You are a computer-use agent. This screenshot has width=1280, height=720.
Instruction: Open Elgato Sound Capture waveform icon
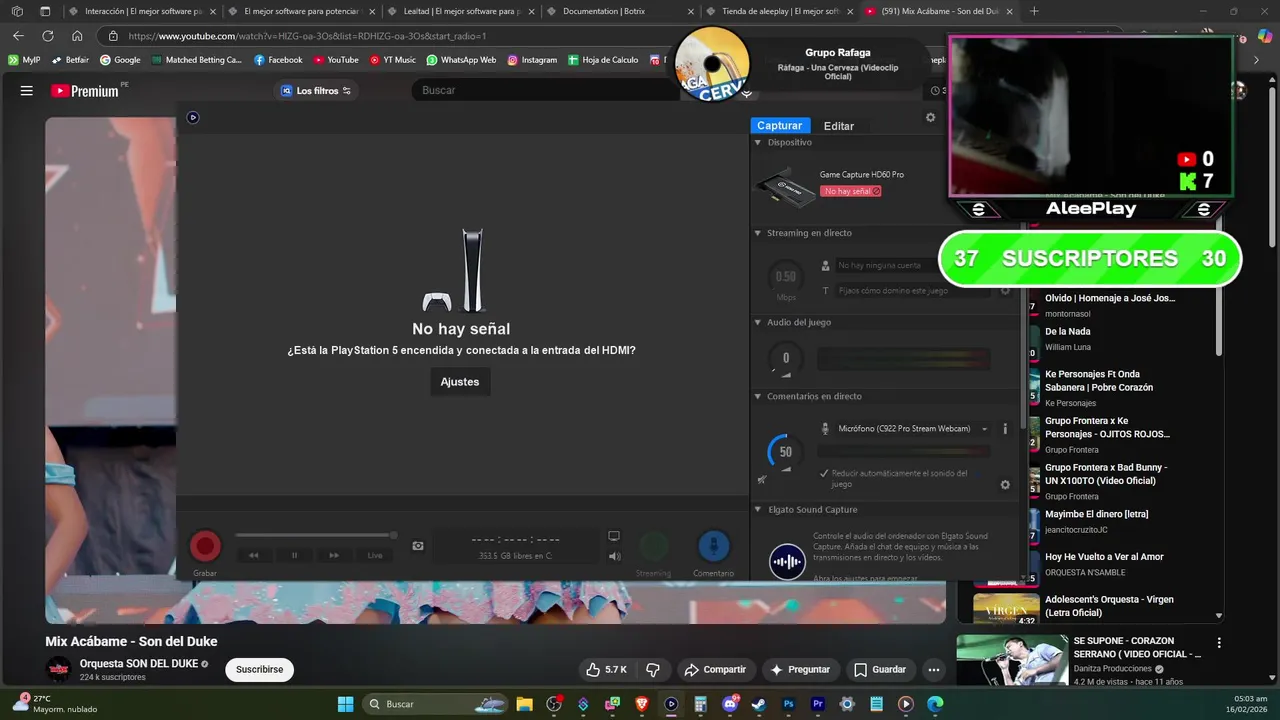[x=787, y=561]
